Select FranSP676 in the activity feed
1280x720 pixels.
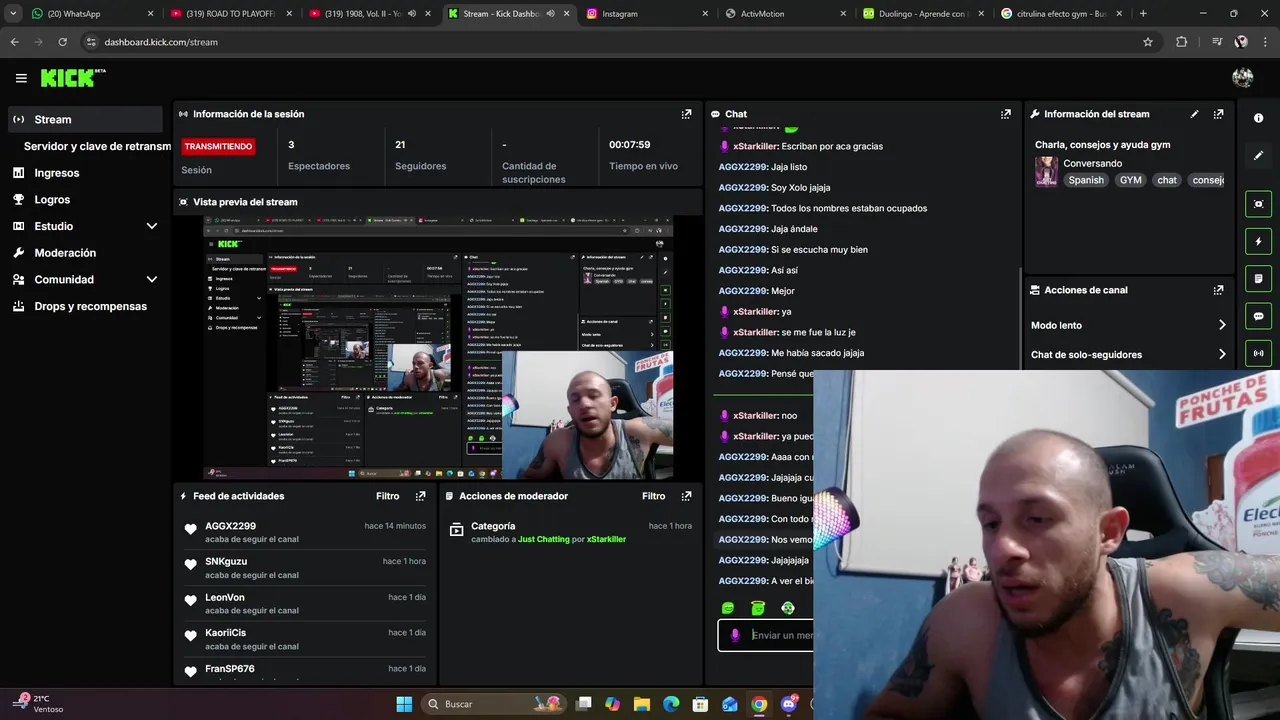point(230,668)
